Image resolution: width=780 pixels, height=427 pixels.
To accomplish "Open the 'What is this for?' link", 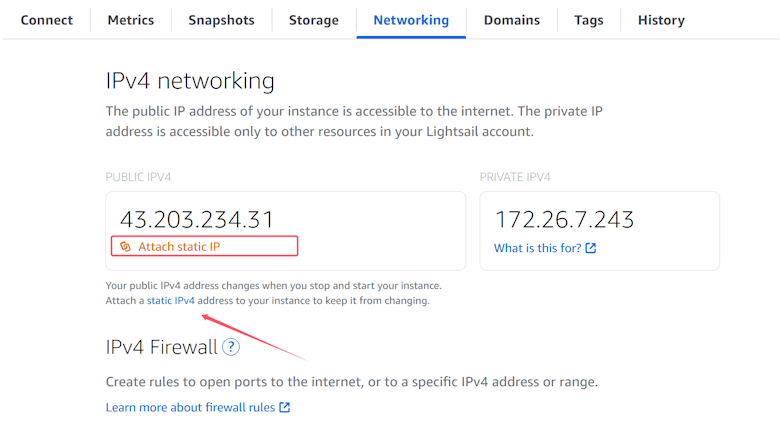I will (537, 248).
